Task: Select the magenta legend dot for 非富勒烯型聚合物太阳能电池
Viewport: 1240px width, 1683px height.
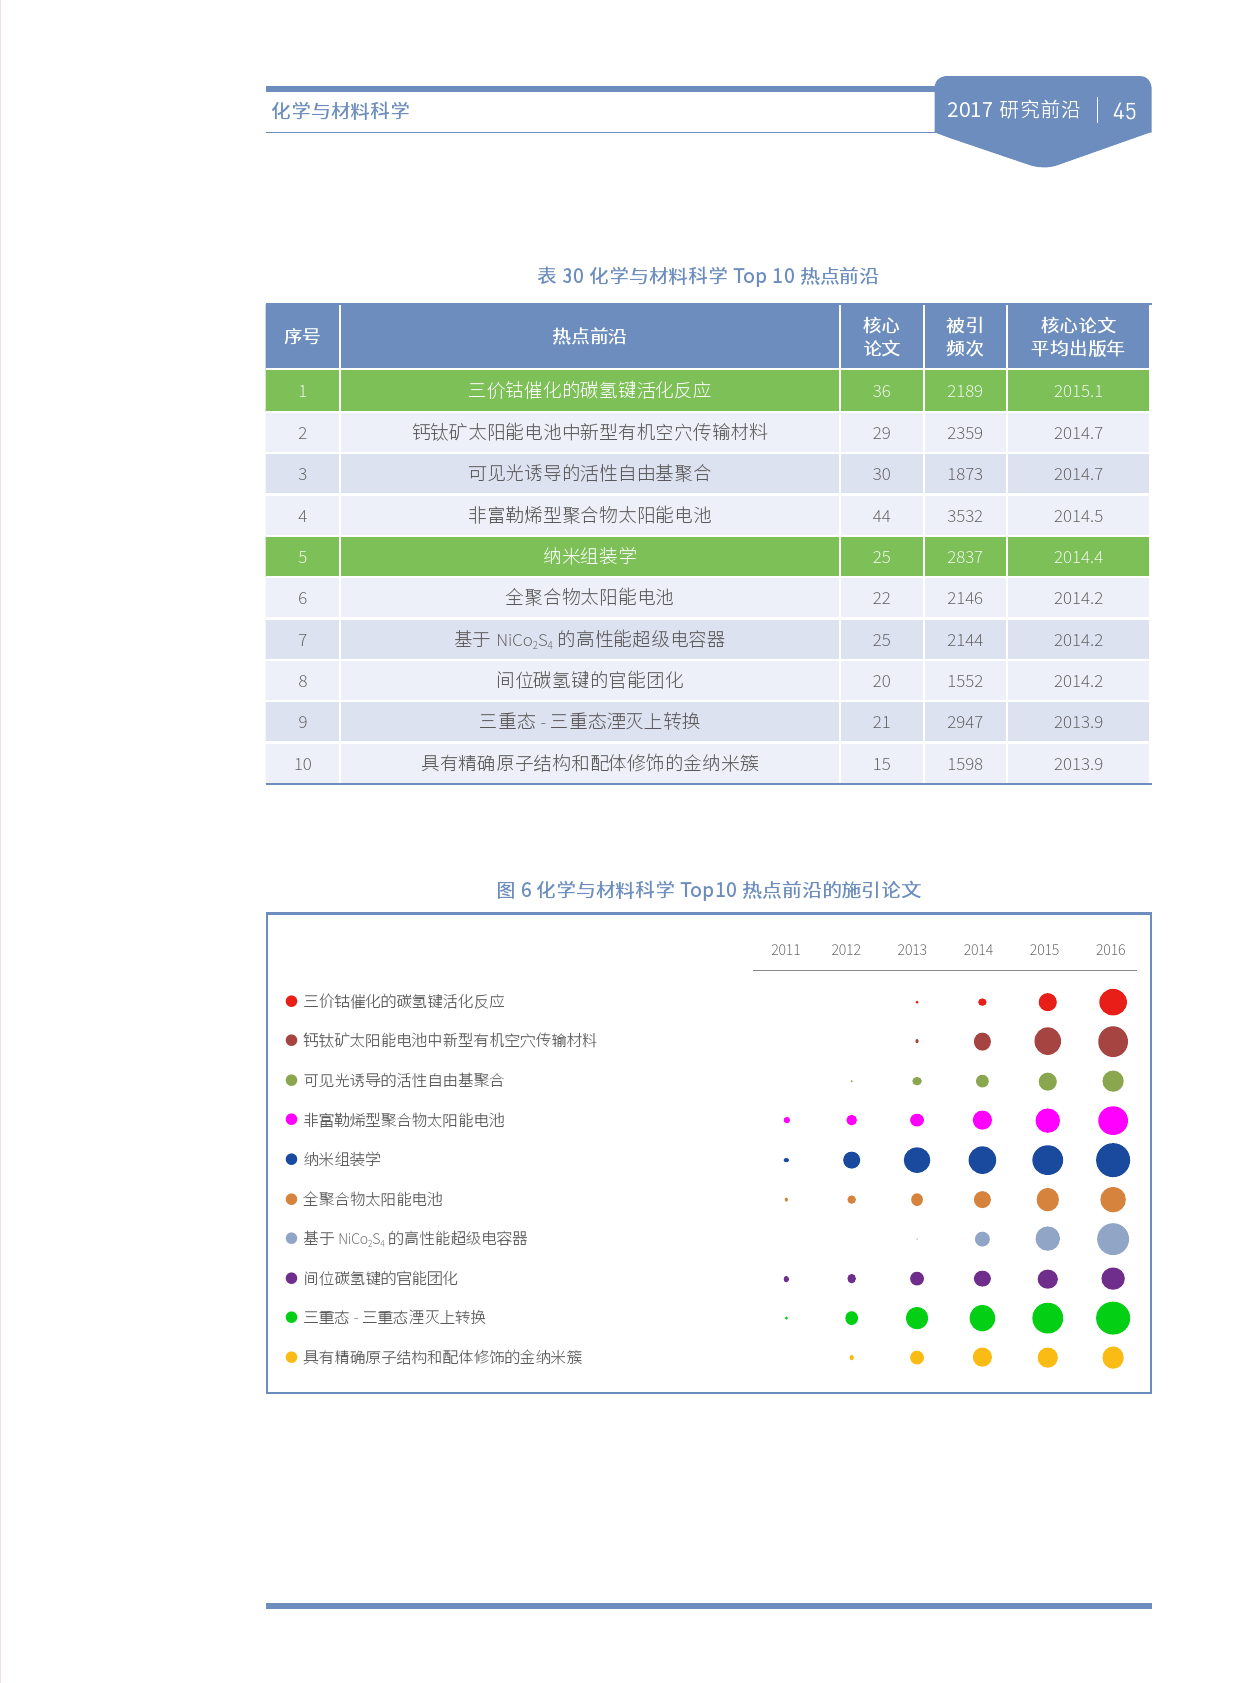Action: pyautogui.click(x=291, y=1120)
